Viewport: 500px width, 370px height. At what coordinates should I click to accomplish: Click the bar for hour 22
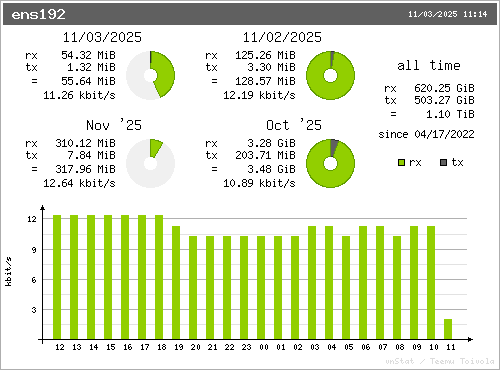coord(227,288)
